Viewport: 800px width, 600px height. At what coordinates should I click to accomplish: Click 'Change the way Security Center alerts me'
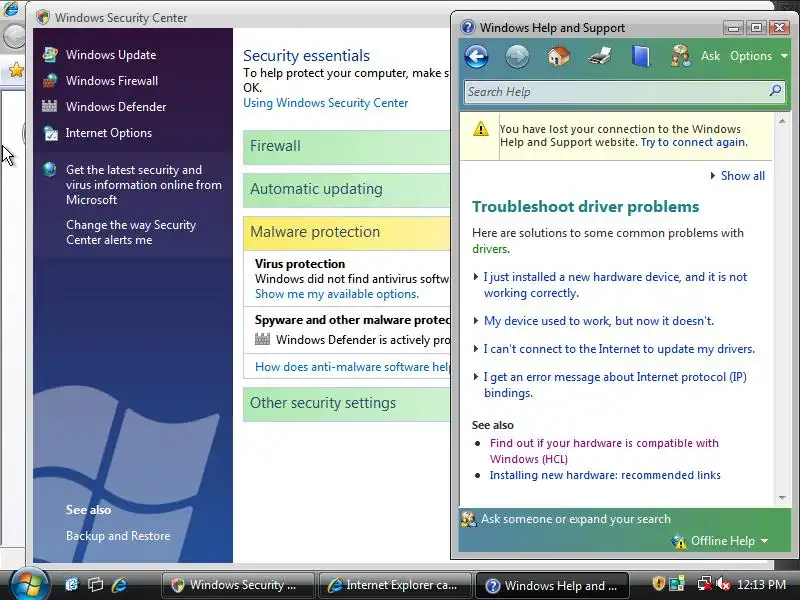131,232
